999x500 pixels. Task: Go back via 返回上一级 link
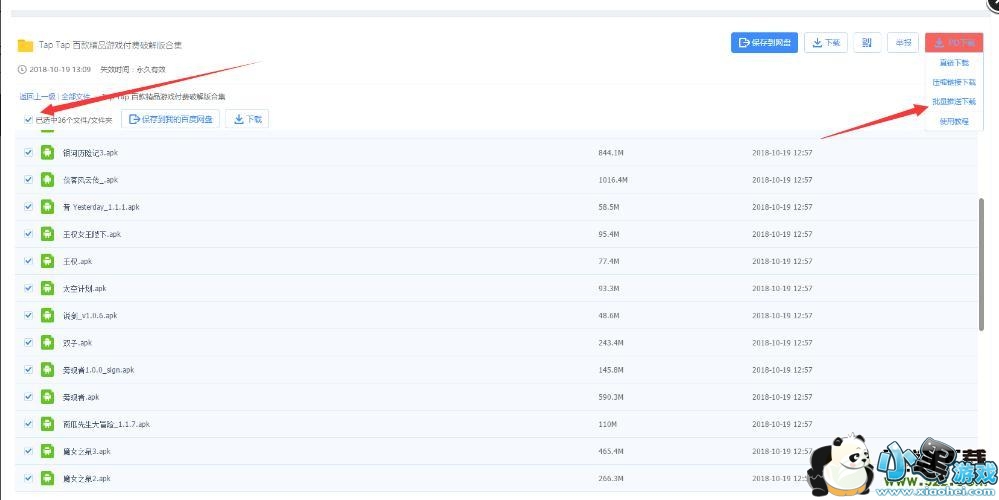(x=37, y=97)
